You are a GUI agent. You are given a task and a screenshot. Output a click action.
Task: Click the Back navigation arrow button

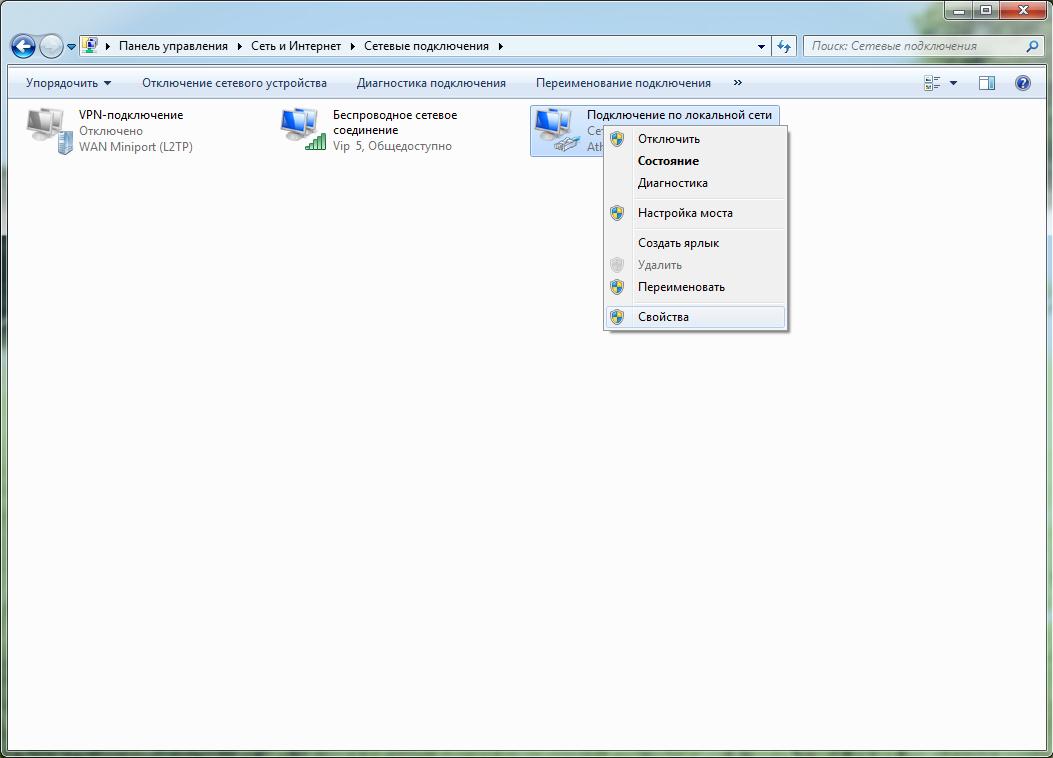click(23, 46)
